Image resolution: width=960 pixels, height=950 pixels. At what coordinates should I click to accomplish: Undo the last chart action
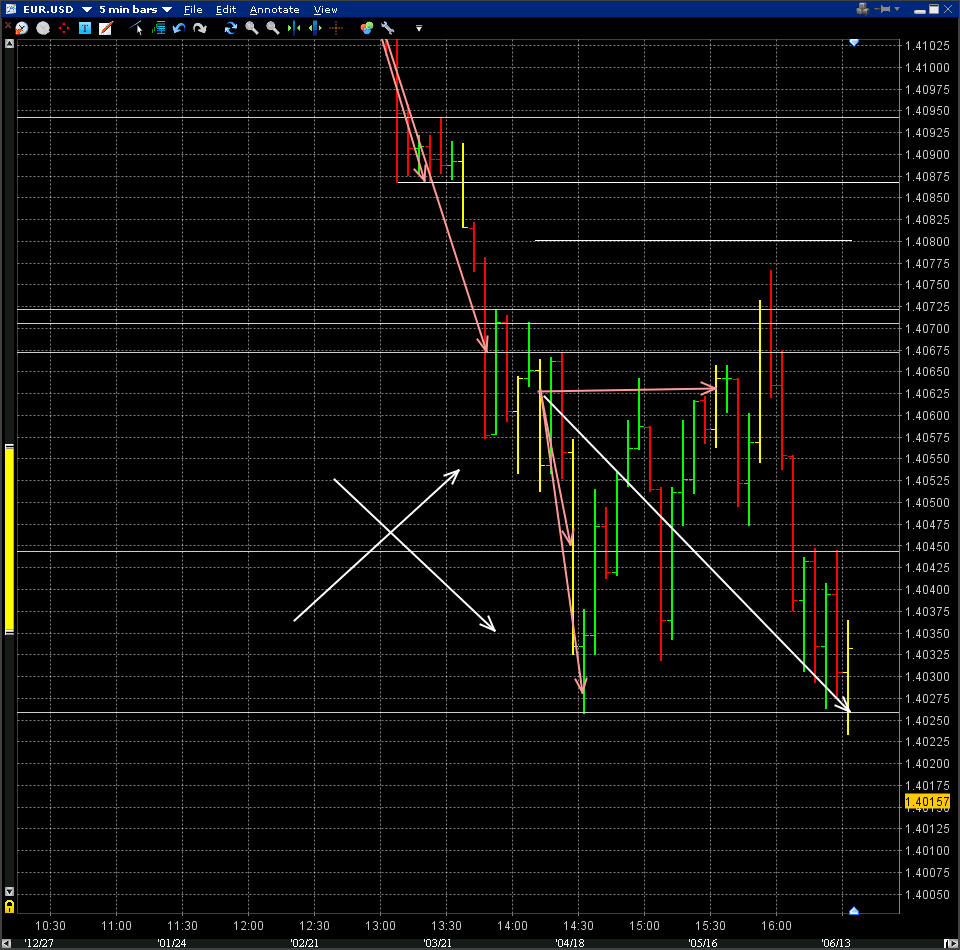pos(179,28)
